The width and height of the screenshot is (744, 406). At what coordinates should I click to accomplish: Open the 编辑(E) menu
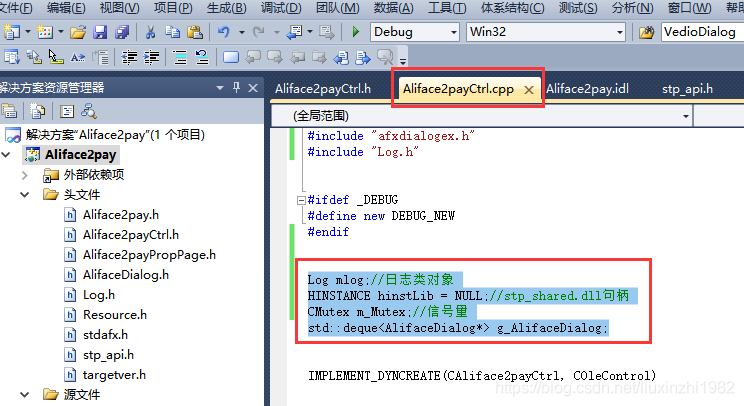pyautogui.click(x=66, y=8)
